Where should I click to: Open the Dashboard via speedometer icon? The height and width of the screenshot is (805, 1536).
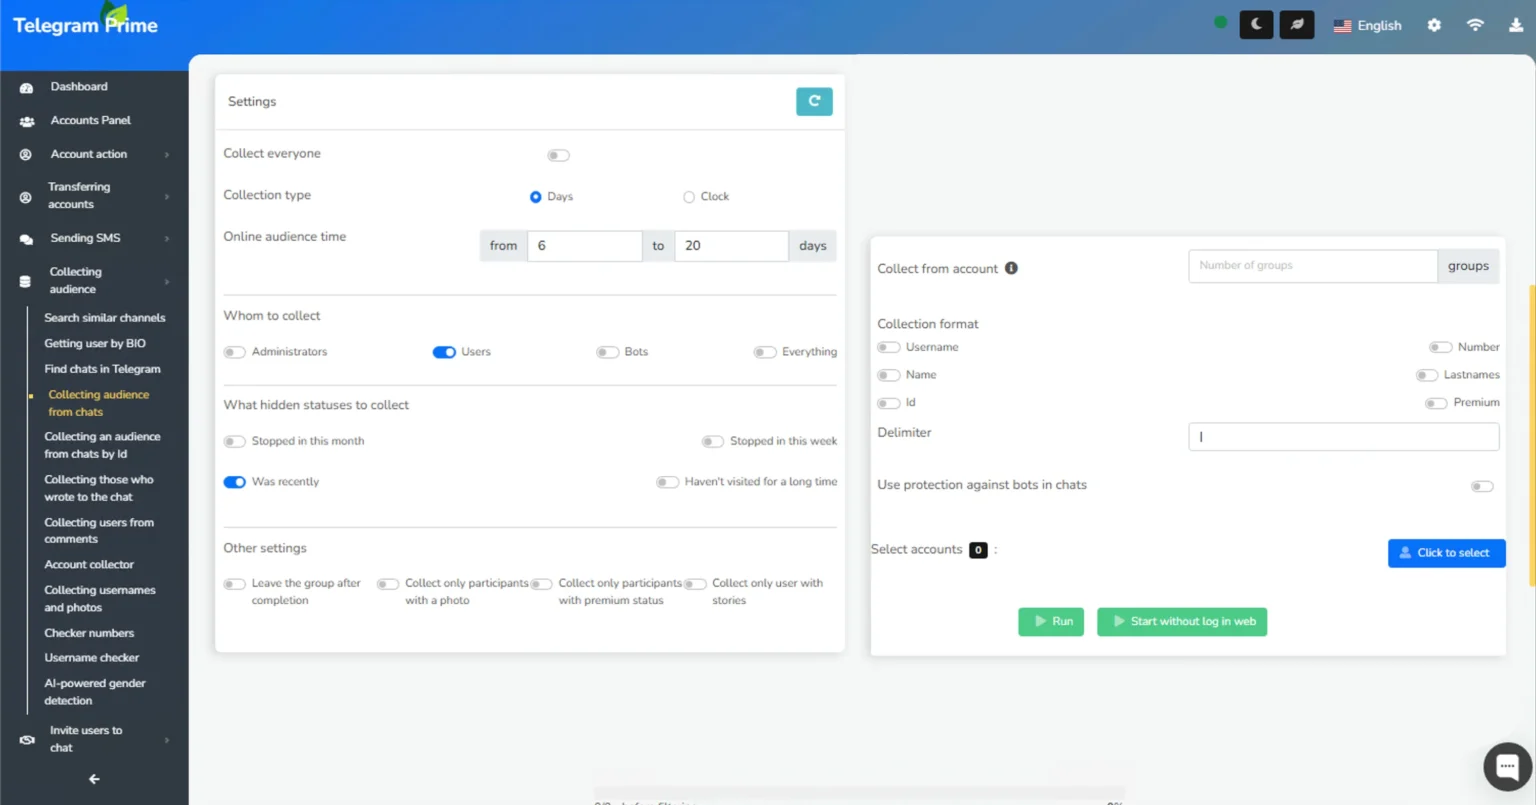pyautogui.click(x=24, y=87)
